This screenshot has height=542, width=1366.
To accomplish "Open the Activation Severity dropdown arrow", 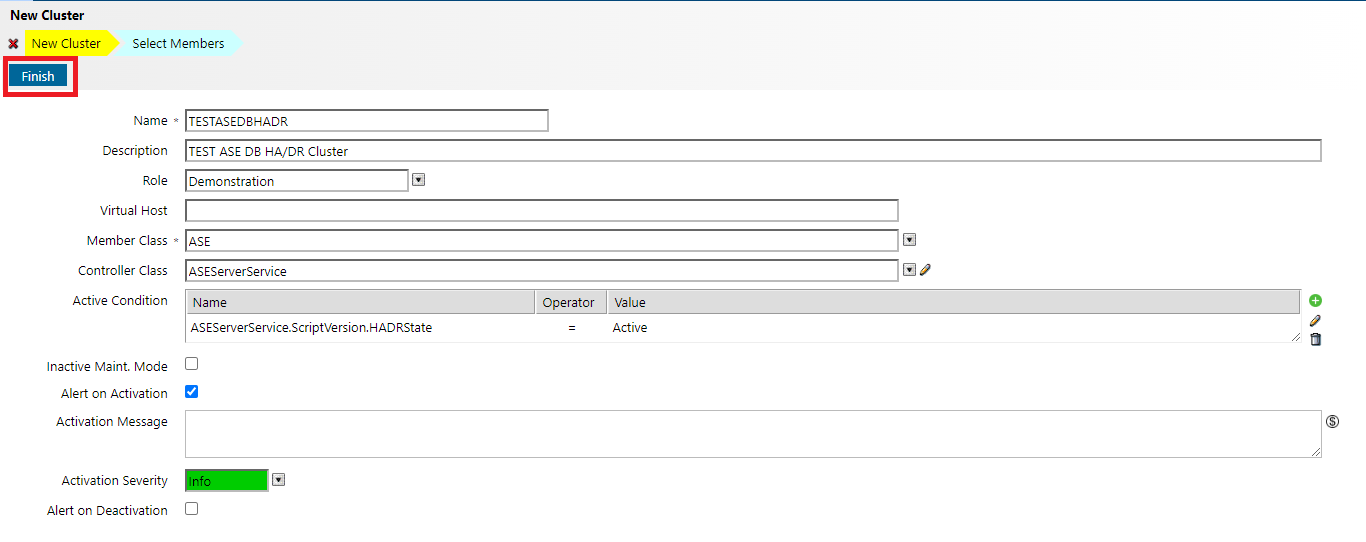I will (279, 480).
